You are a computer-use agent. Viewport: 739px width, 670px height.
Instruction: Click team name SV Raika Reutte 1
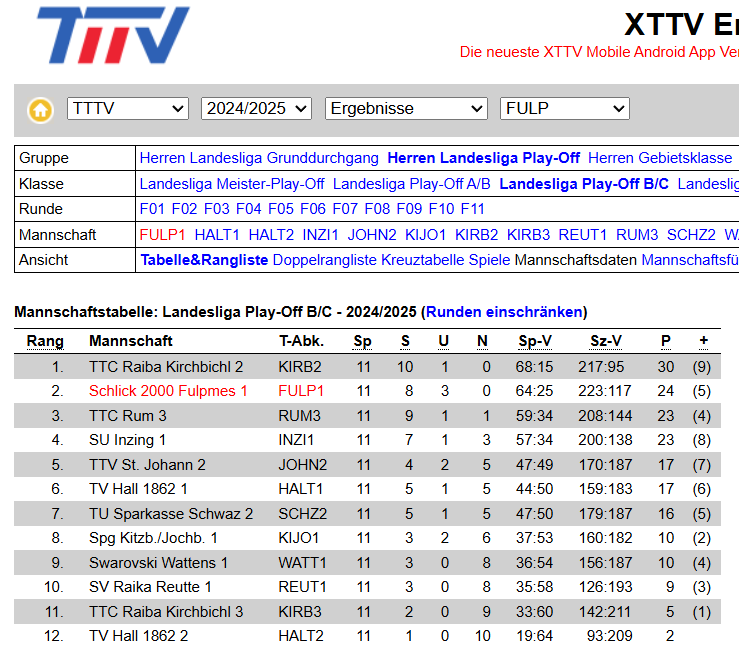150,587
